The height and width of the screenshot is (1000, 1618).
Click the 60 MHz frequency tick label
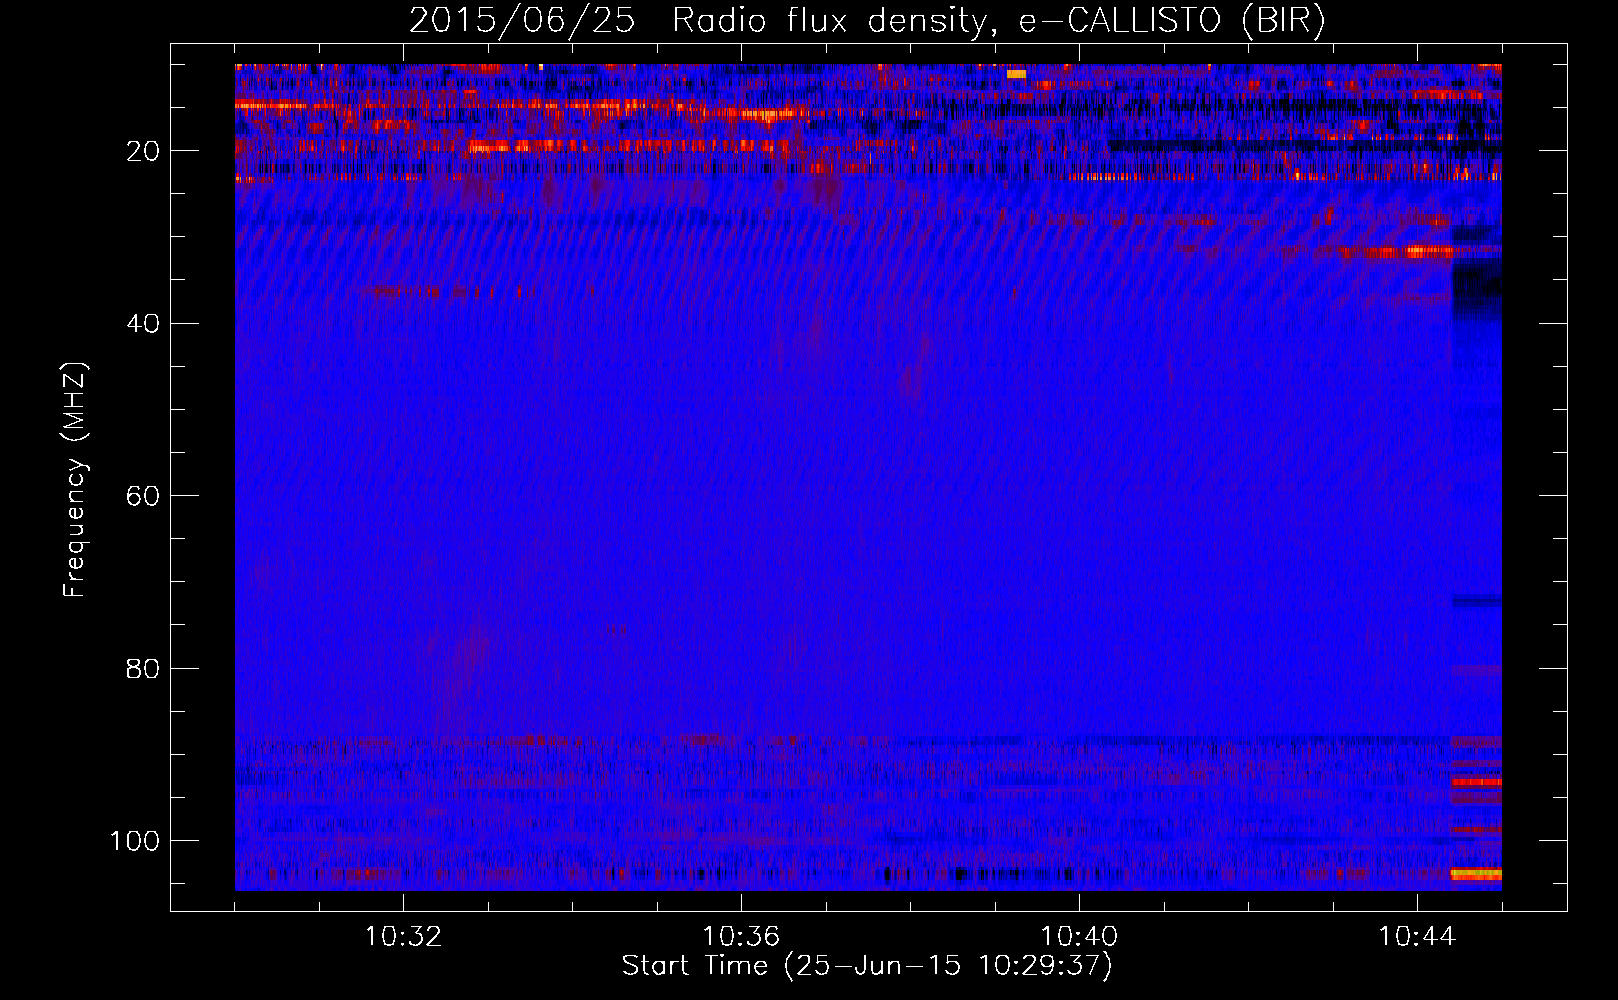pos(144,496)
